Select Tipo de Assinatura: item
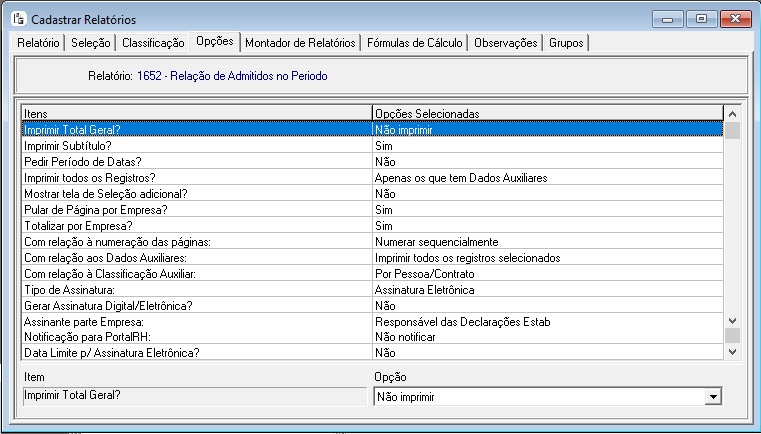Image resolution: width=761 pixels, height=434 pixels. tap(196, 289)
